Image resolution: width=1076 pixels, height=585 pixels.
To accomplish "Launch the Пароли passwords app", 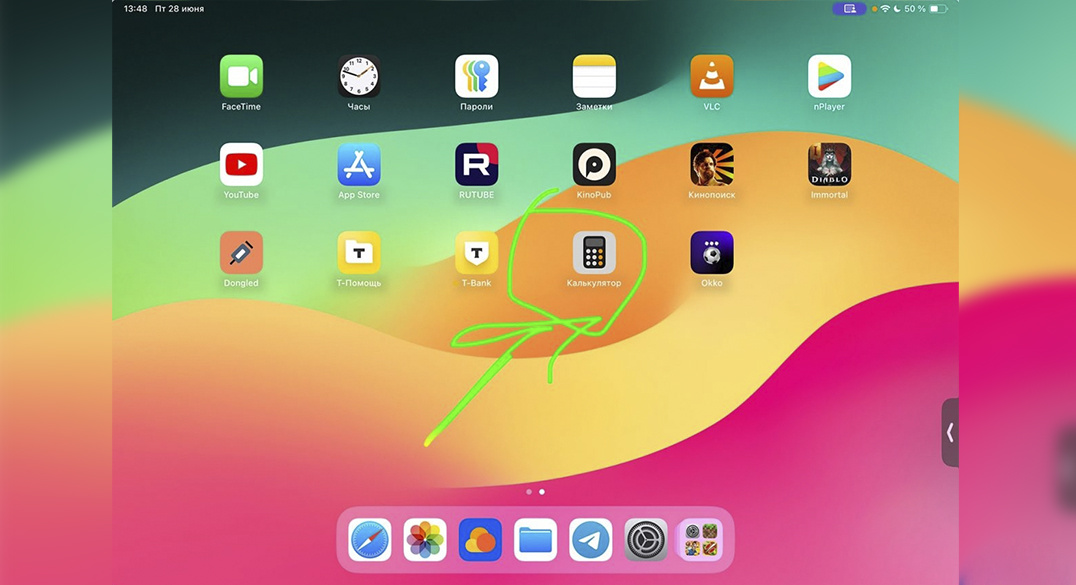I will [476, 76].
